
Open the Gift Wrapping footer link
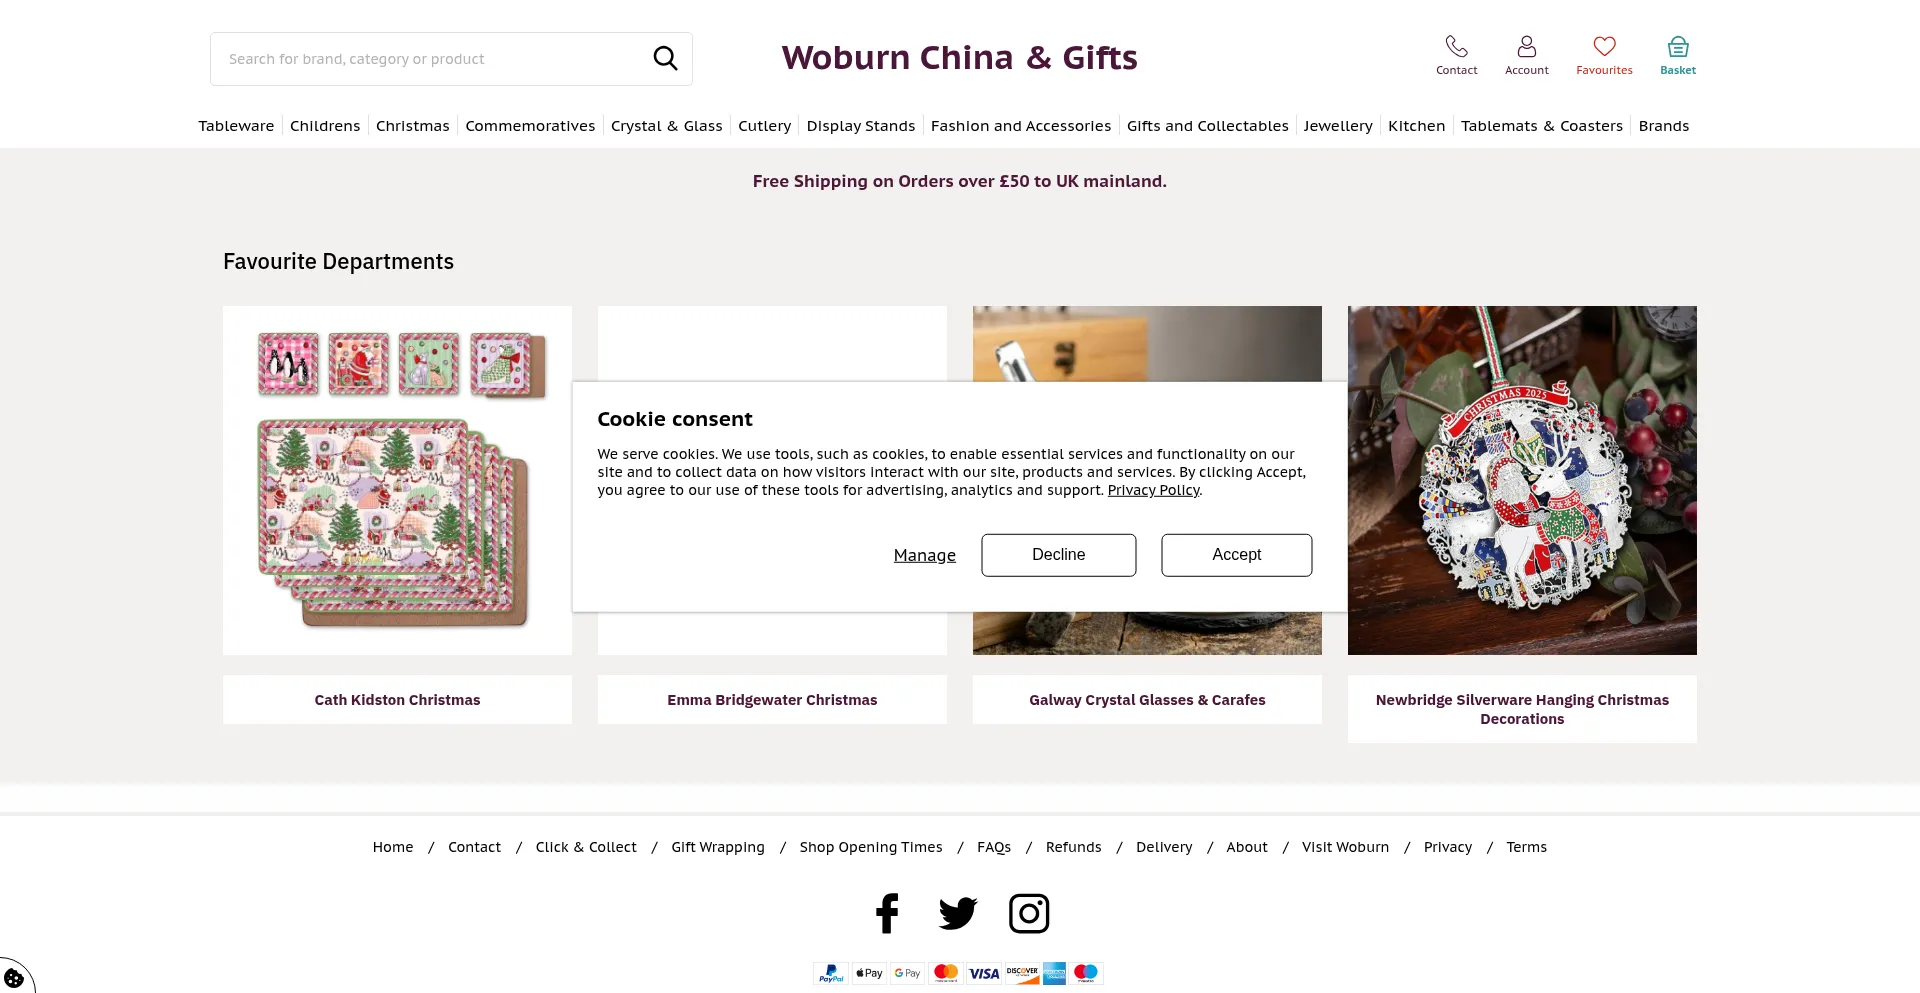(717, 847)
